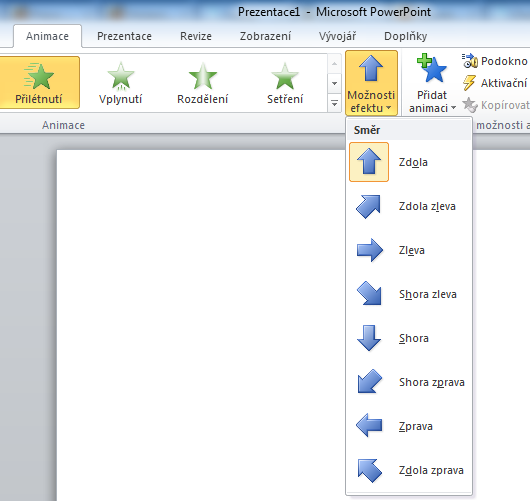Image resolution: width=530 pixels, height=501 pixels.
Task: Choose Zdola zleva diagonal arrow
Action: [409, 206]
